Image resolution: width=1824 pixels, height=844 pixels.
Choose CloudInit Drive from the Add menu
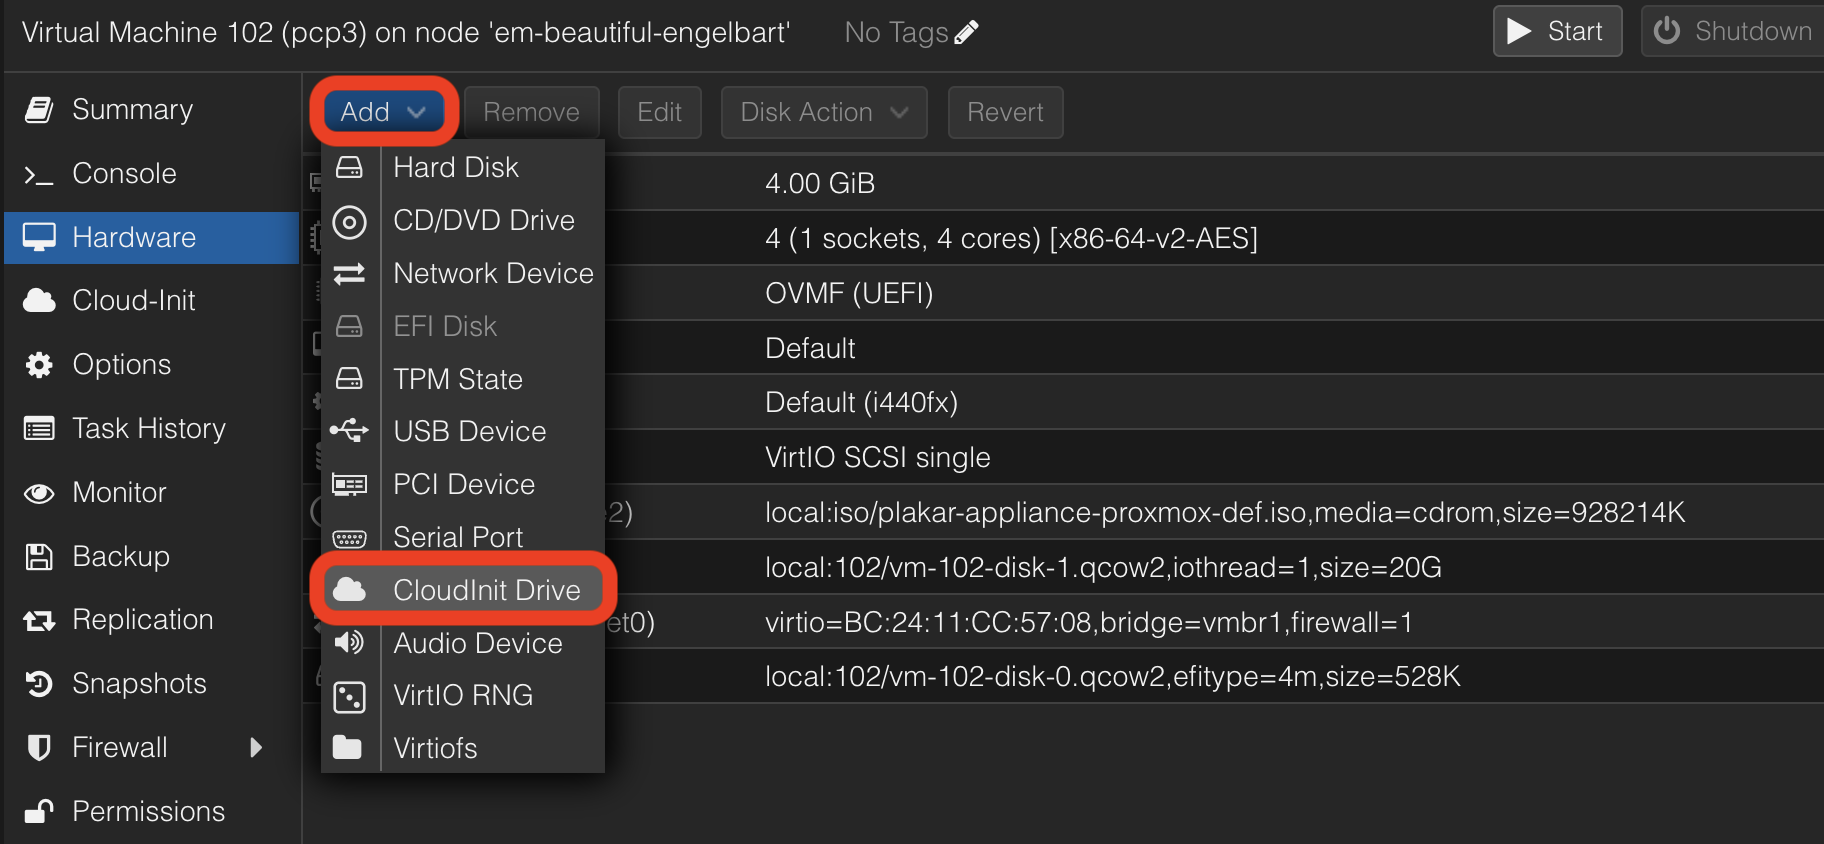463,590
